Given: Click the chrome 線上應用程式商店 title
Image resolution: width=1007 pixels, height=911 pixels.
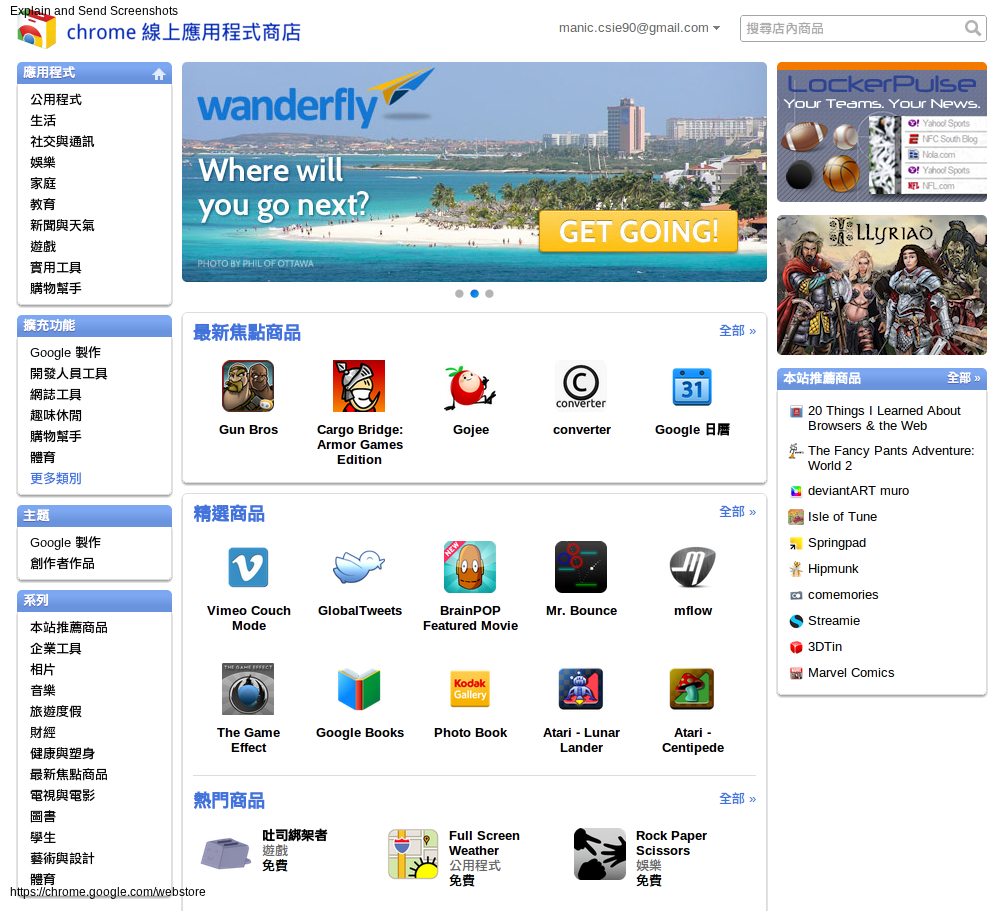Looking at the screenshot, I should pyautogui.click(x=184, y=32).
